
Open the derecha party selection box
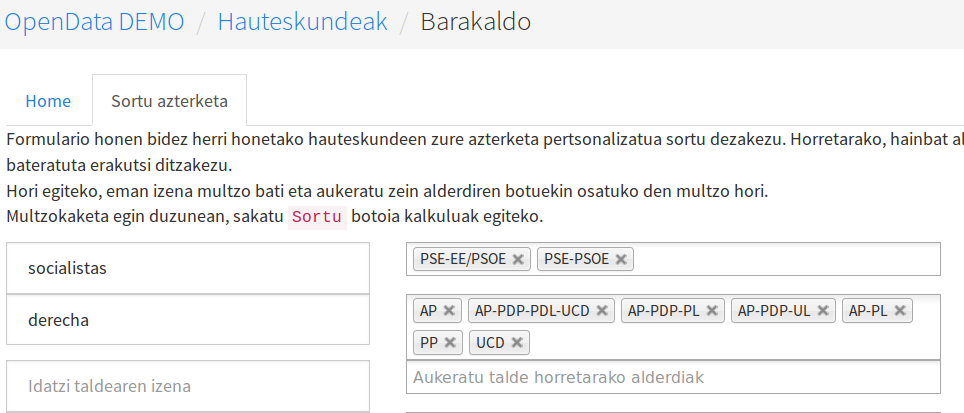[x=673, y=327]
